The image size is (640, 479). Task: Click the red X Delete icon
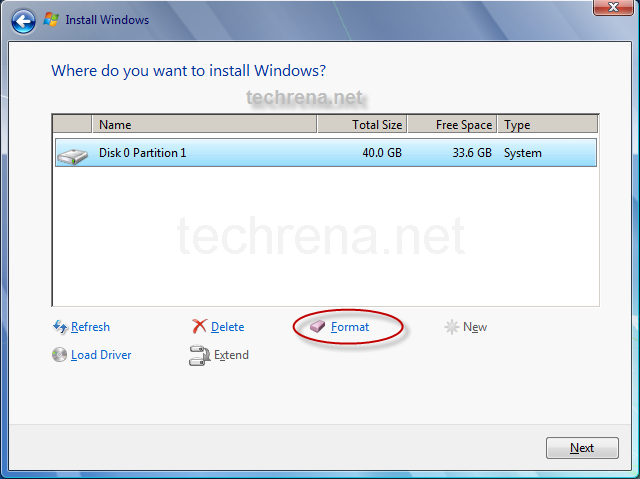[199, 326]
